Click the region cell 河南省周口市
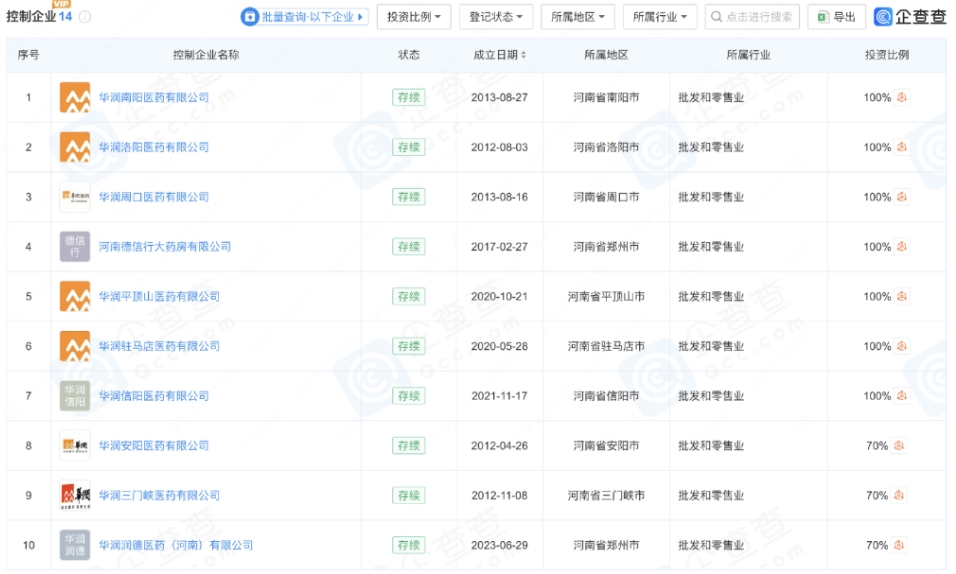The height and width of the screenshot is (574, 956). click(x=606, y=197)
